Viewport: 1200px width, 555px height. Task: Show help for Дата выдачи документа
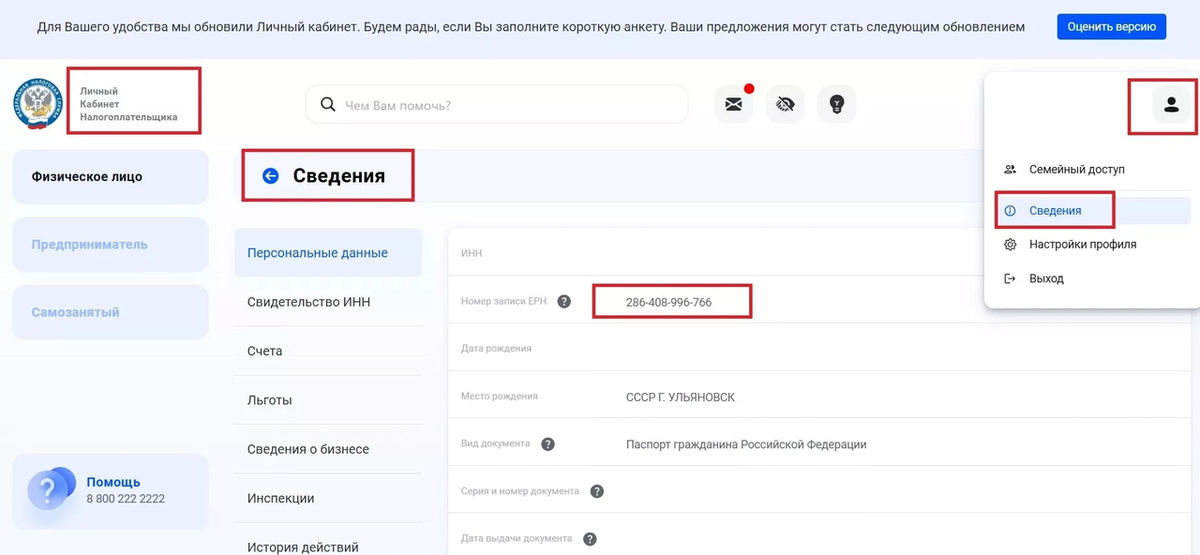(590, 539)
